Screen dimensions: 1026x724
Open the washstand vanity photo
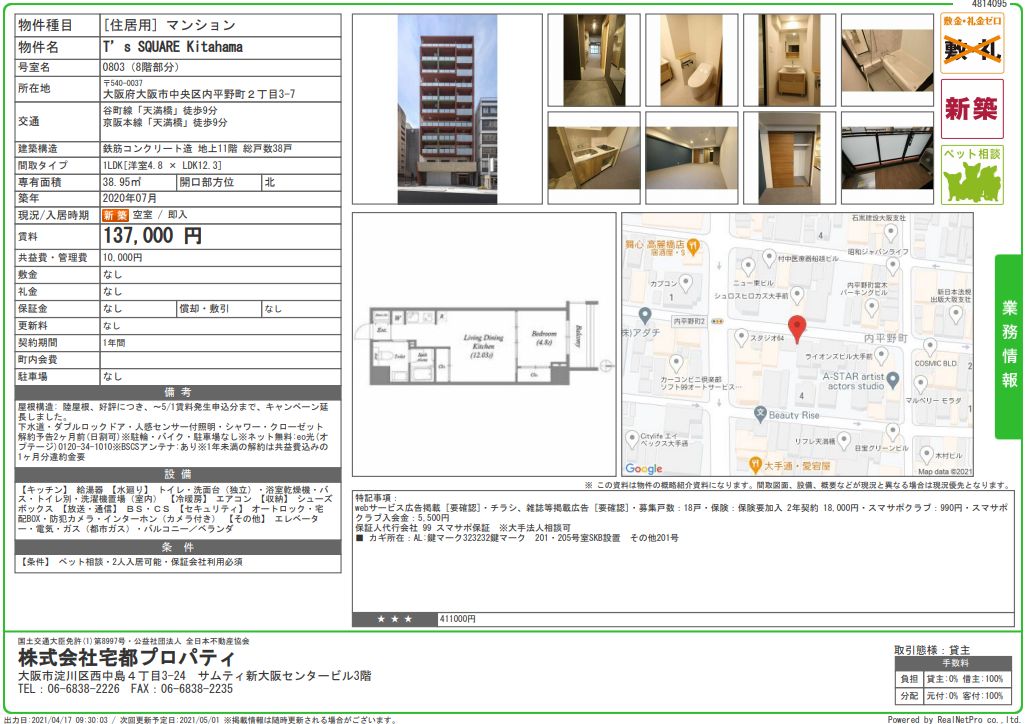click(x=789, y=60)
